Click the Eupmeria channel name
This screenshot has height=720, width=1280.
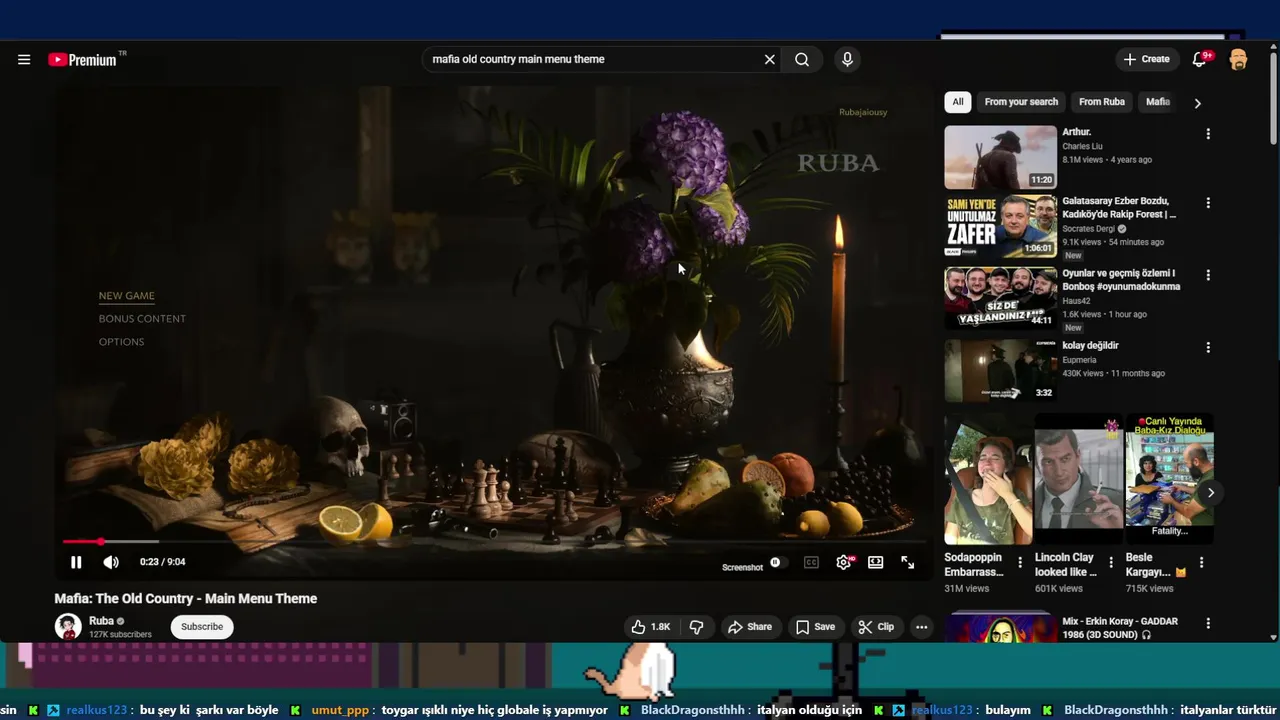coord(1079,360)
